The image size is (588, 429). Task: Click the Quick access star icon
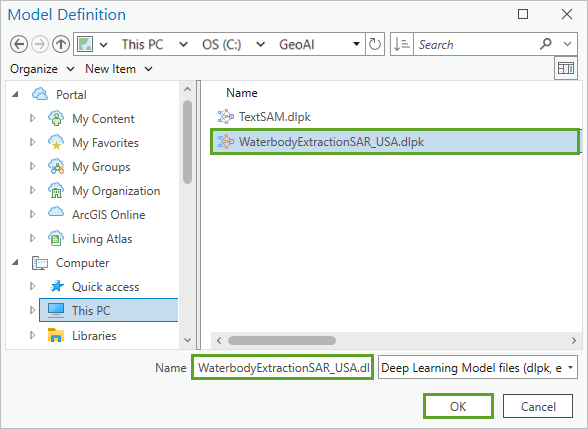click(x=57, y=286)
